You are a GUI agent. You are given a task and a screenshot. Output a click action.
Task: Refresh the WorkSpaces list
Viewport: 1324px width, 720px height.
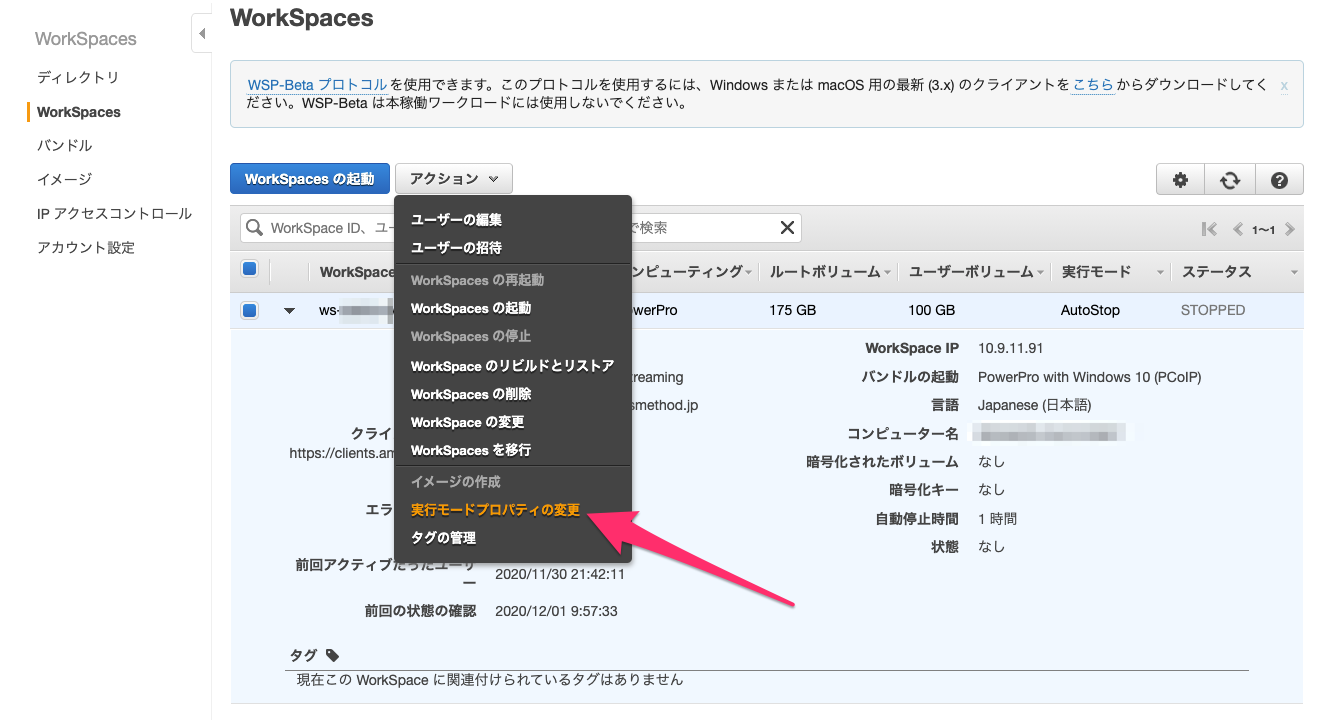coord(1230,180)
